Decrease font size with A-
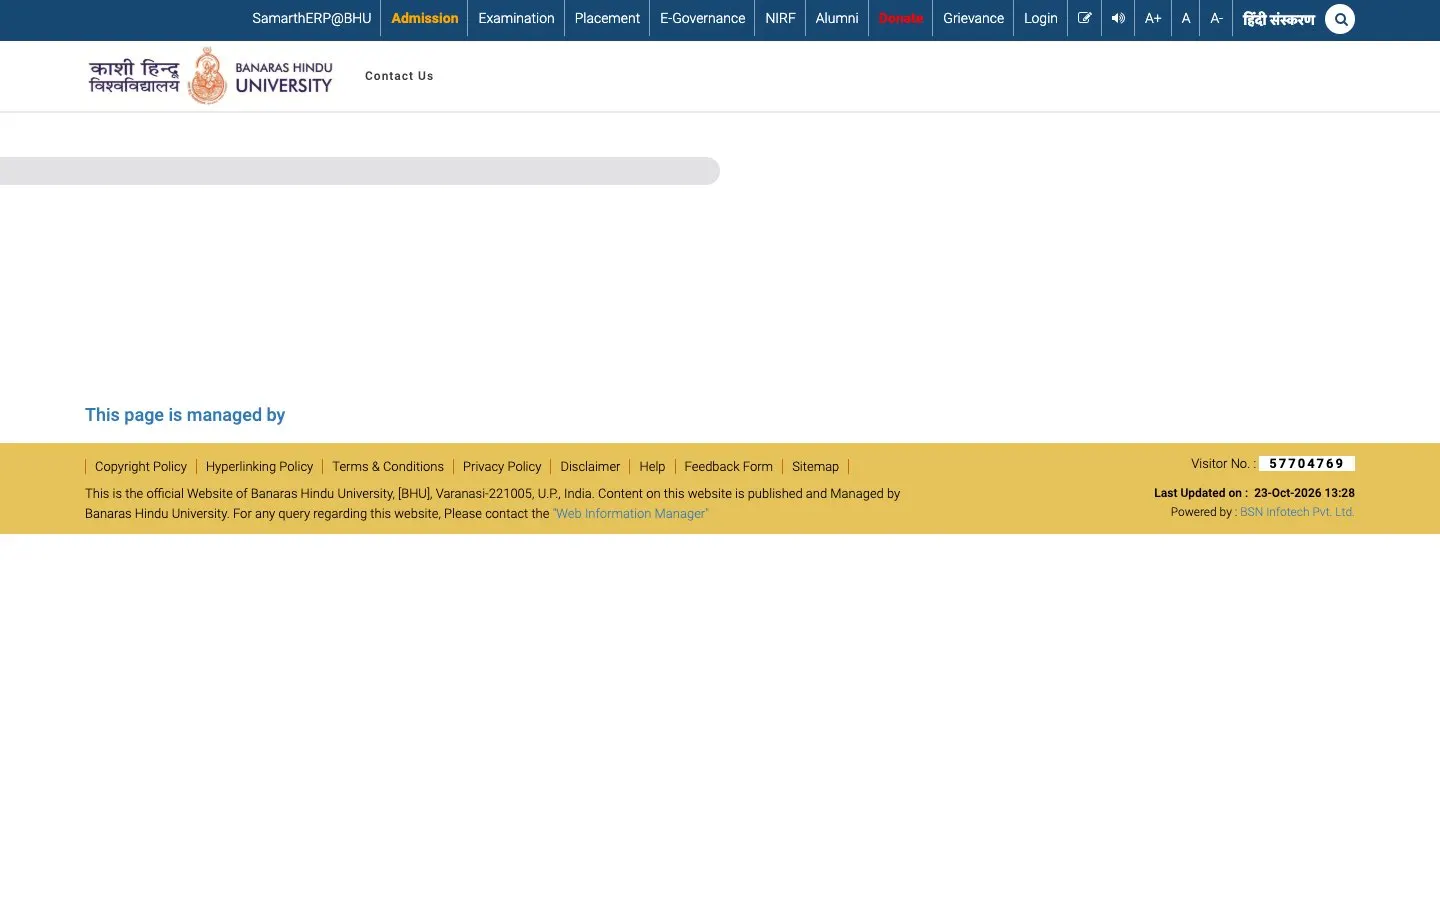Image resolution: width=1440 pixels, height=900 pixels. (1216, 18)
